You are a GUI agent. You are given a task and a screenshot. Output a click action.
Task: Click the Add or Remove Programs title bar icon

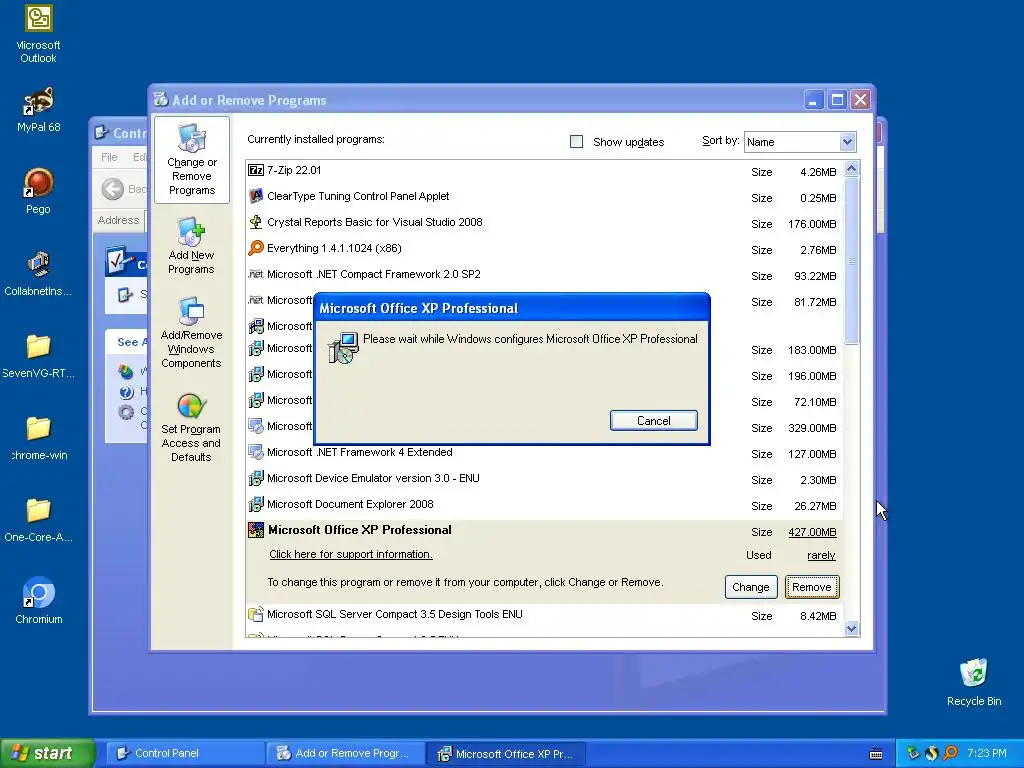pyautogui.click(x=161, y=99)
